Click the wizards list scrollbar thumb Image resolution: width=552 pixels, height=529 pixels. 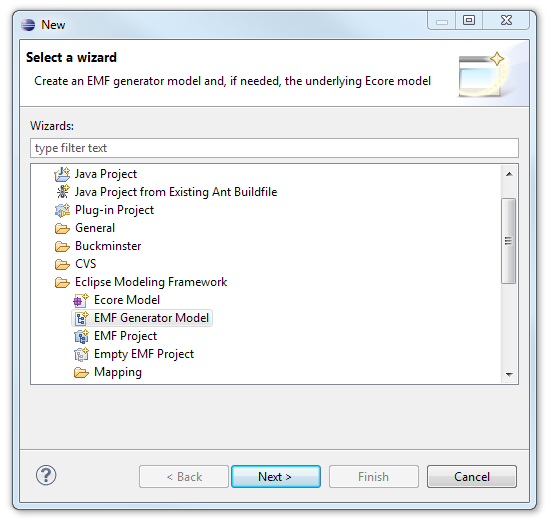click(509, 241)
